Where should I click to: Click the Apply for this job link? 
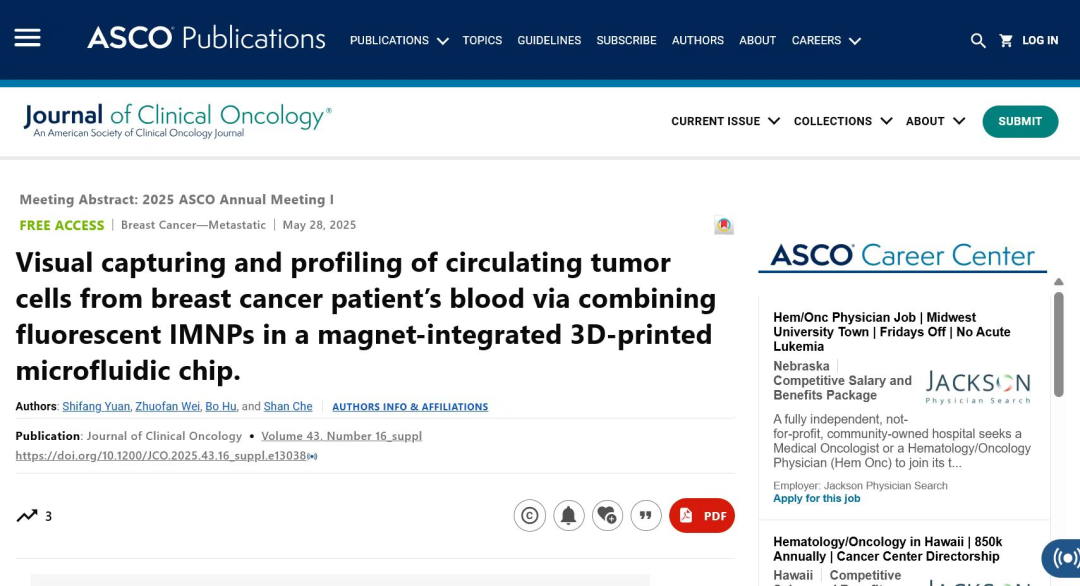click(x=816, y=499)
